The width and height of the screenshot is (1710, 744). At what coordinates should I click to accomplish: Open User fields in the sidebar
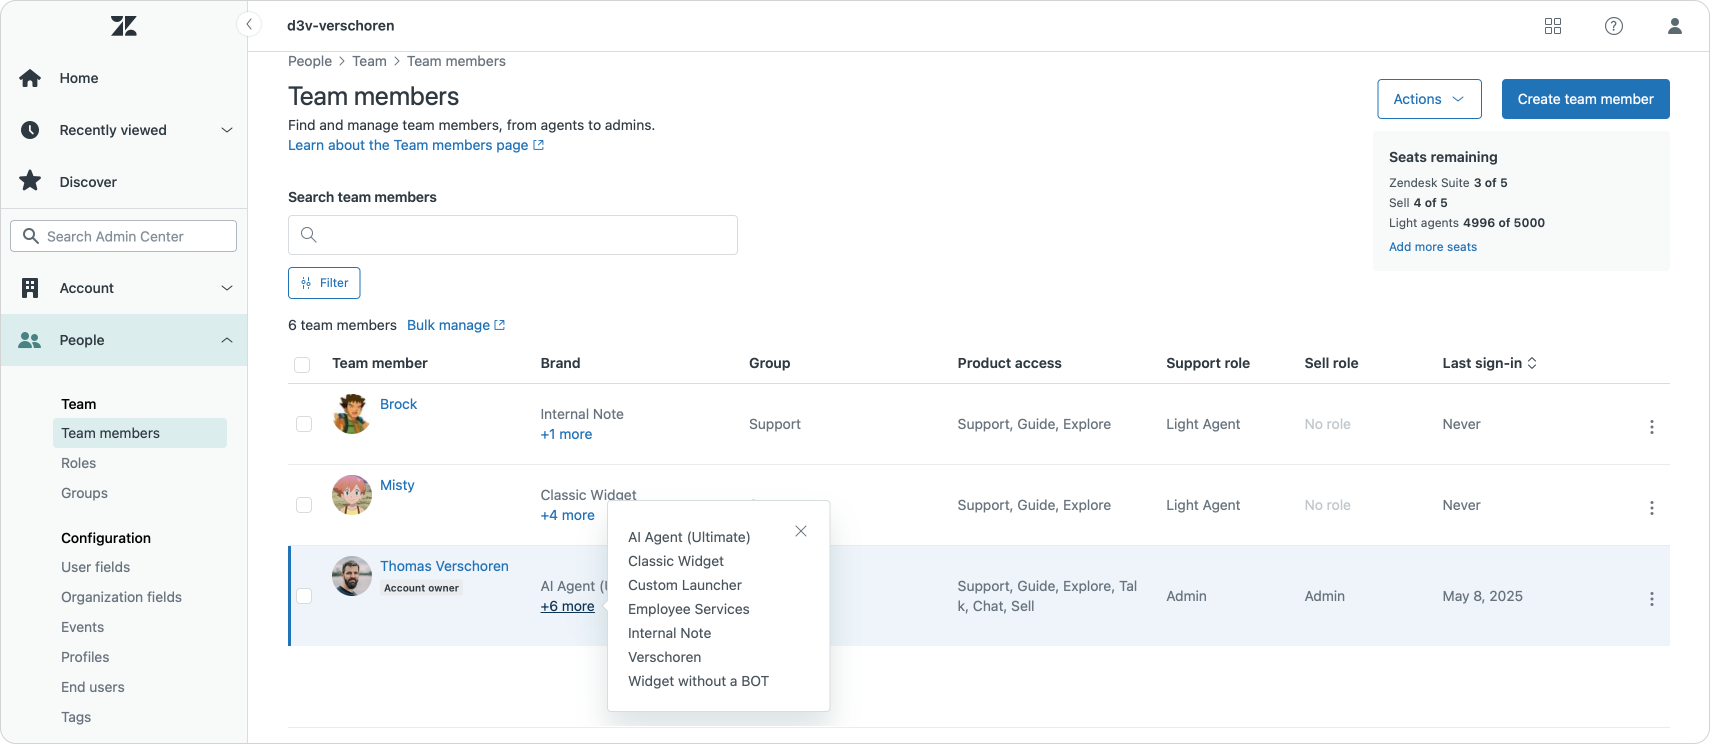[95, 567]
